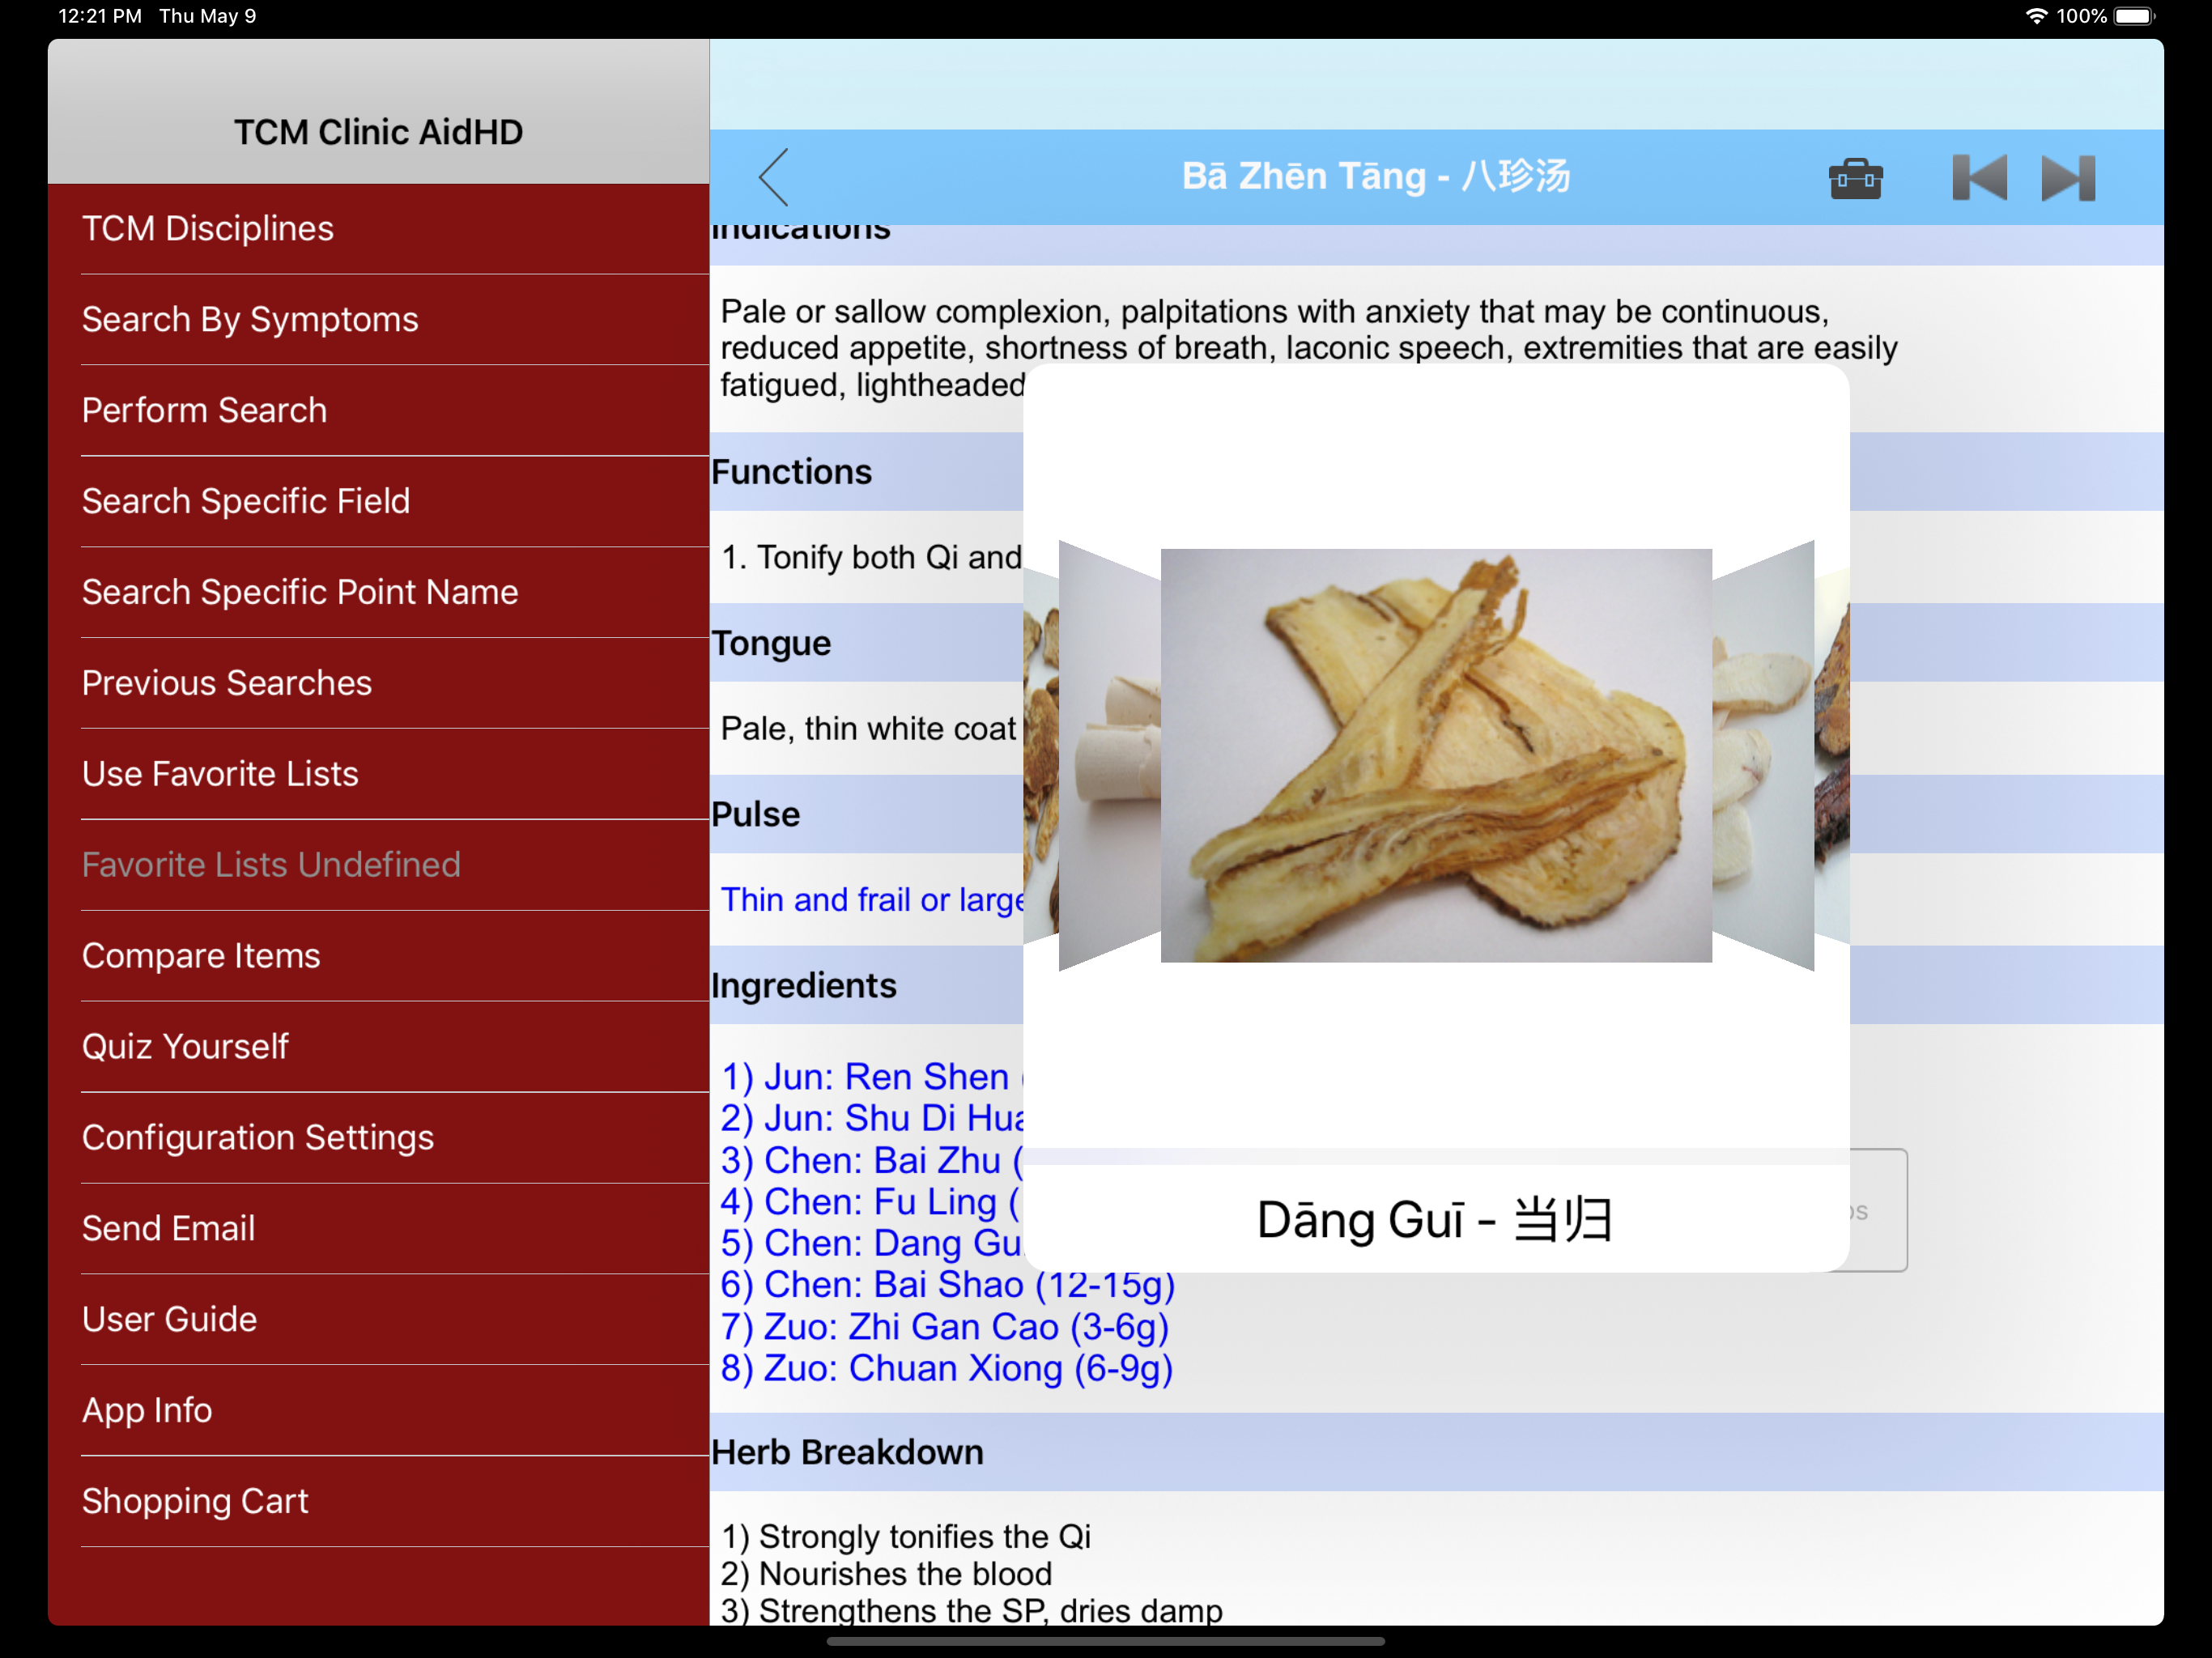Tap Favorite Lists Undefined entry
Viewport: 2212px width, 1658px height.
click(378, 866)
